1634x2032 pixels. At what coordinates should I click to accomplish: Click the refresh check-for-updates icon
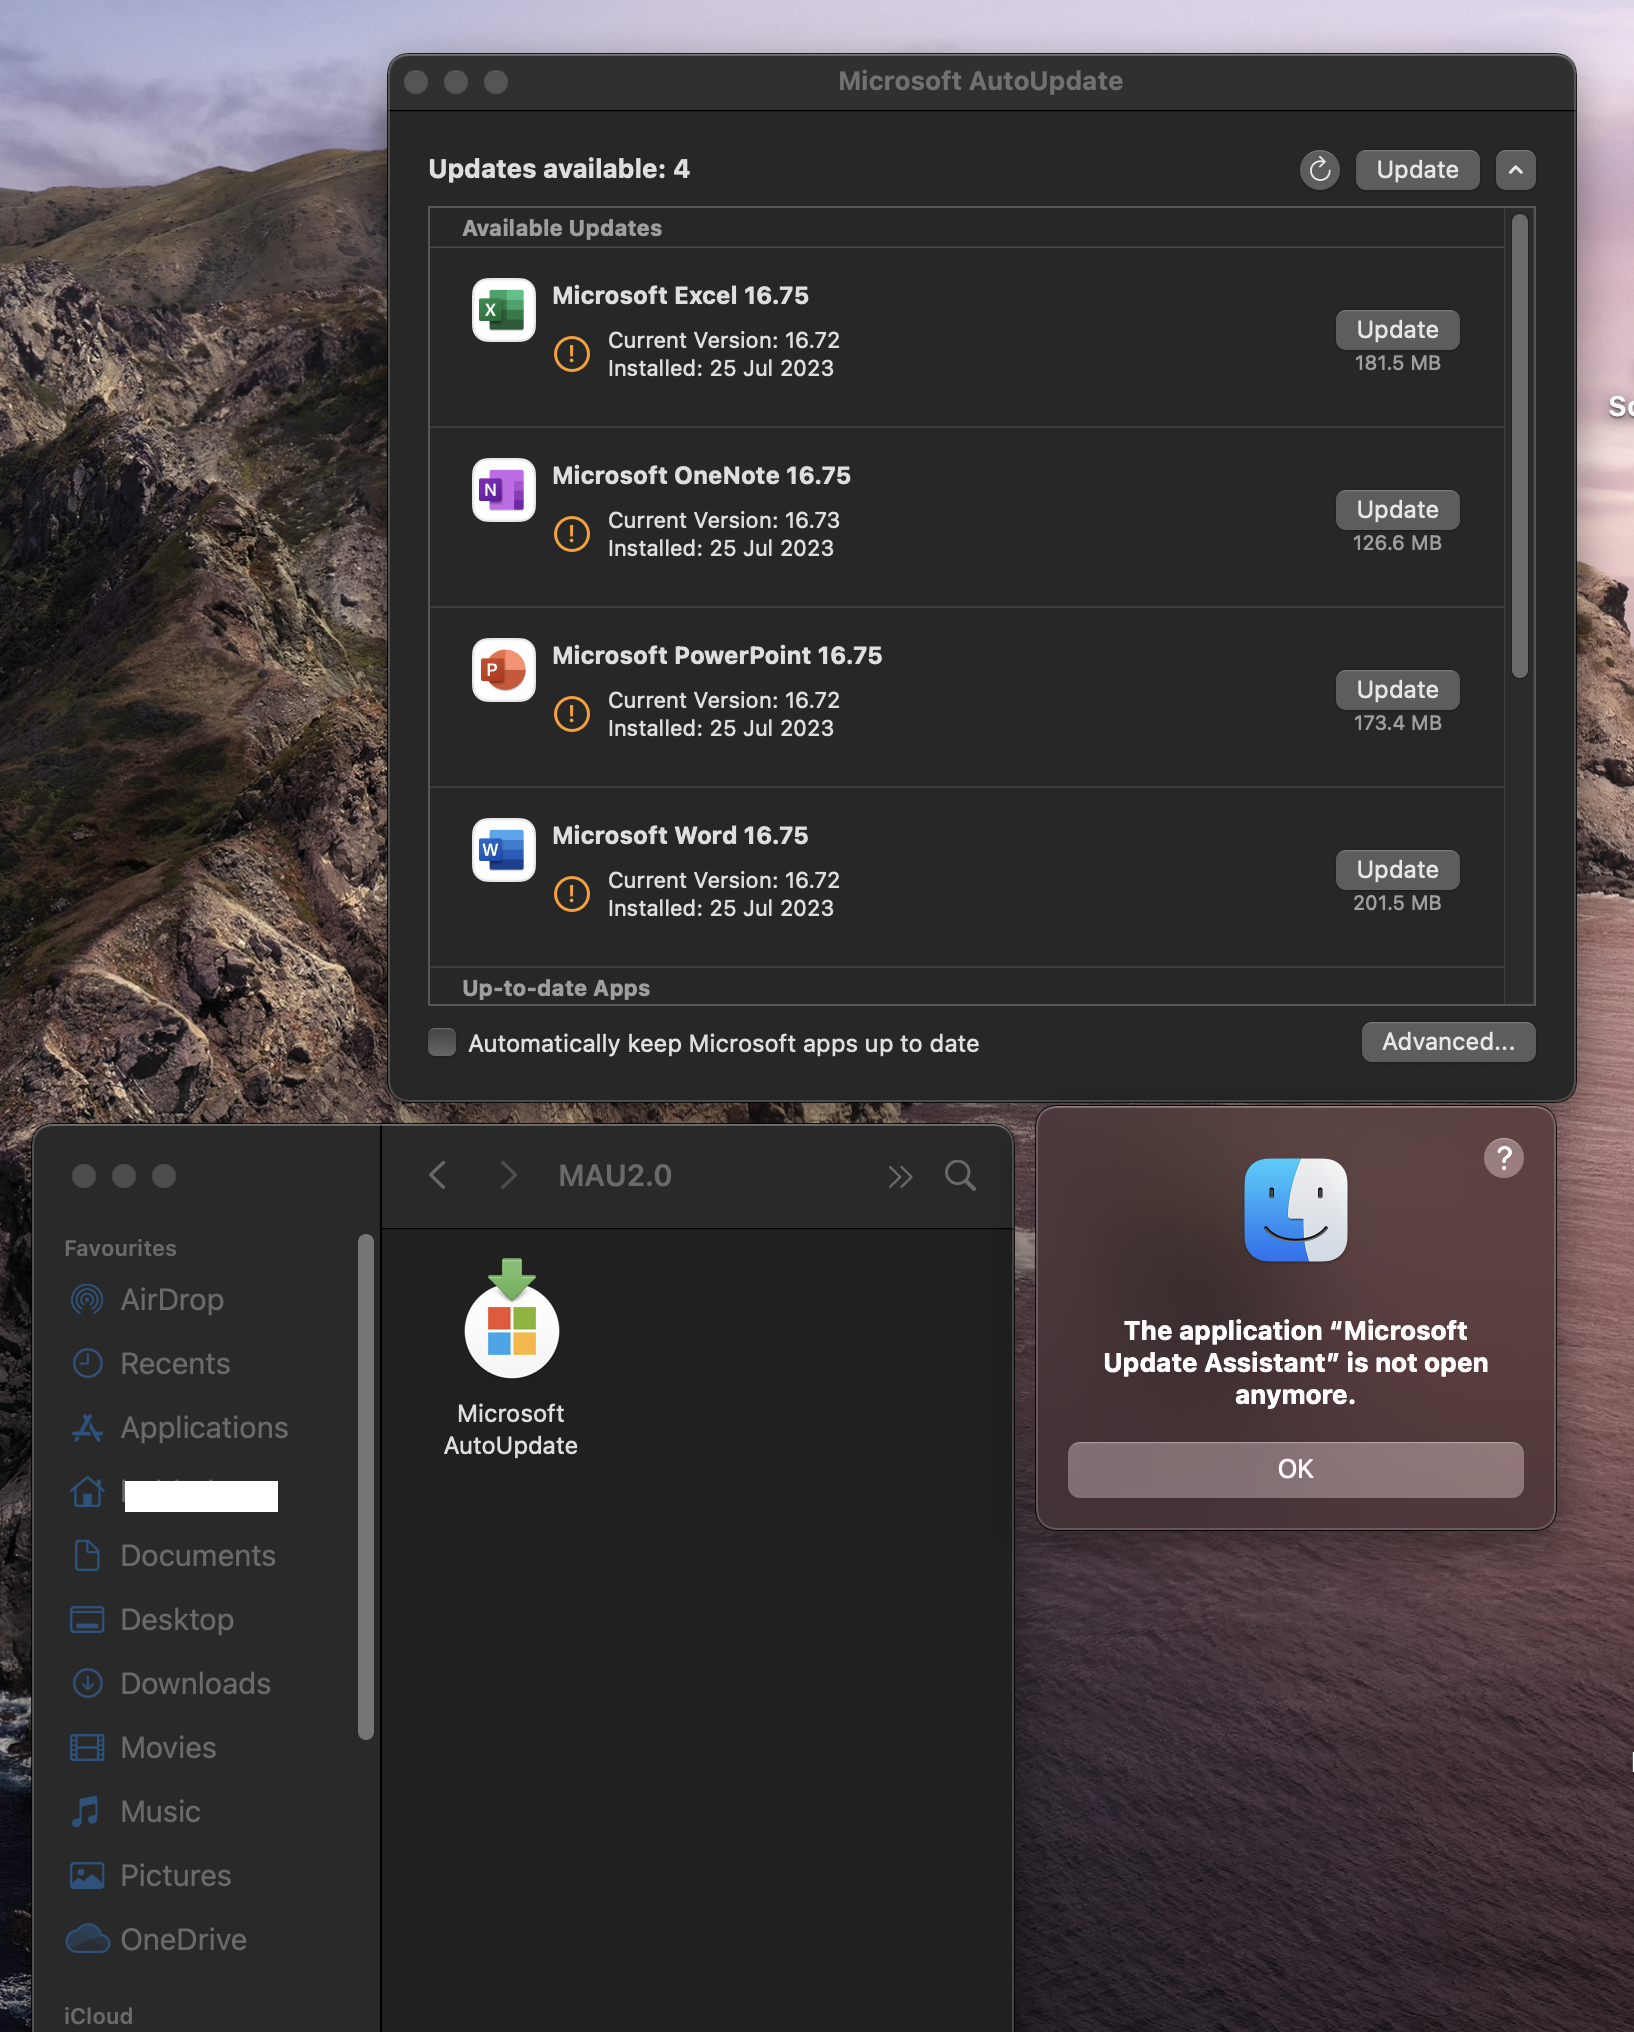coord(1320,170)
